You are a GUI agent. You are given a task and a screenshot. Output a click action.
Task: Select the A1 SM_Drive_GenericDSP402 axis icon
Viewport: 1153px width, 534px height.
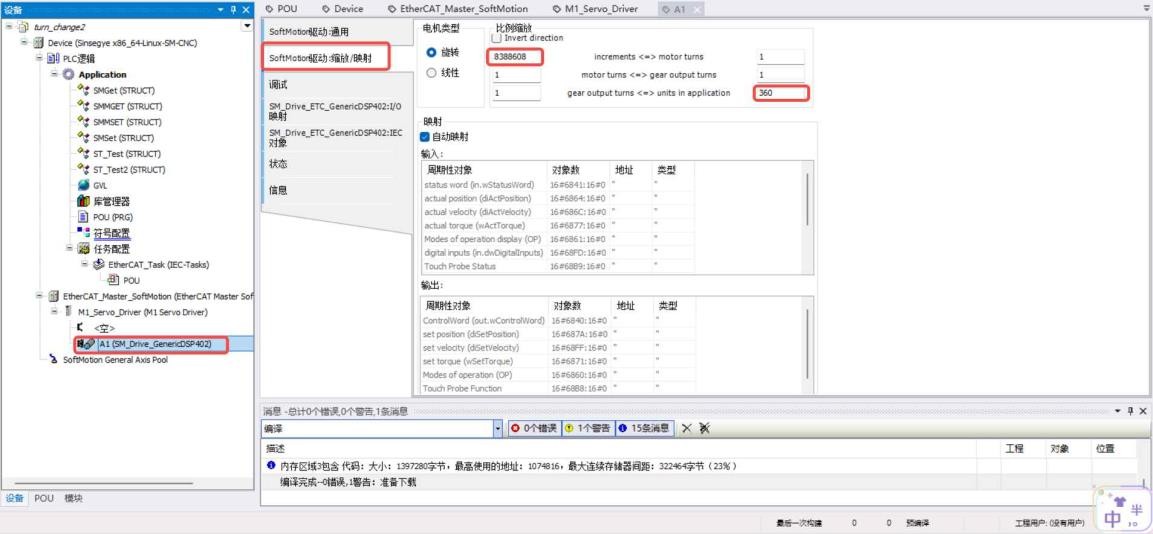click(x=86, y=344)
